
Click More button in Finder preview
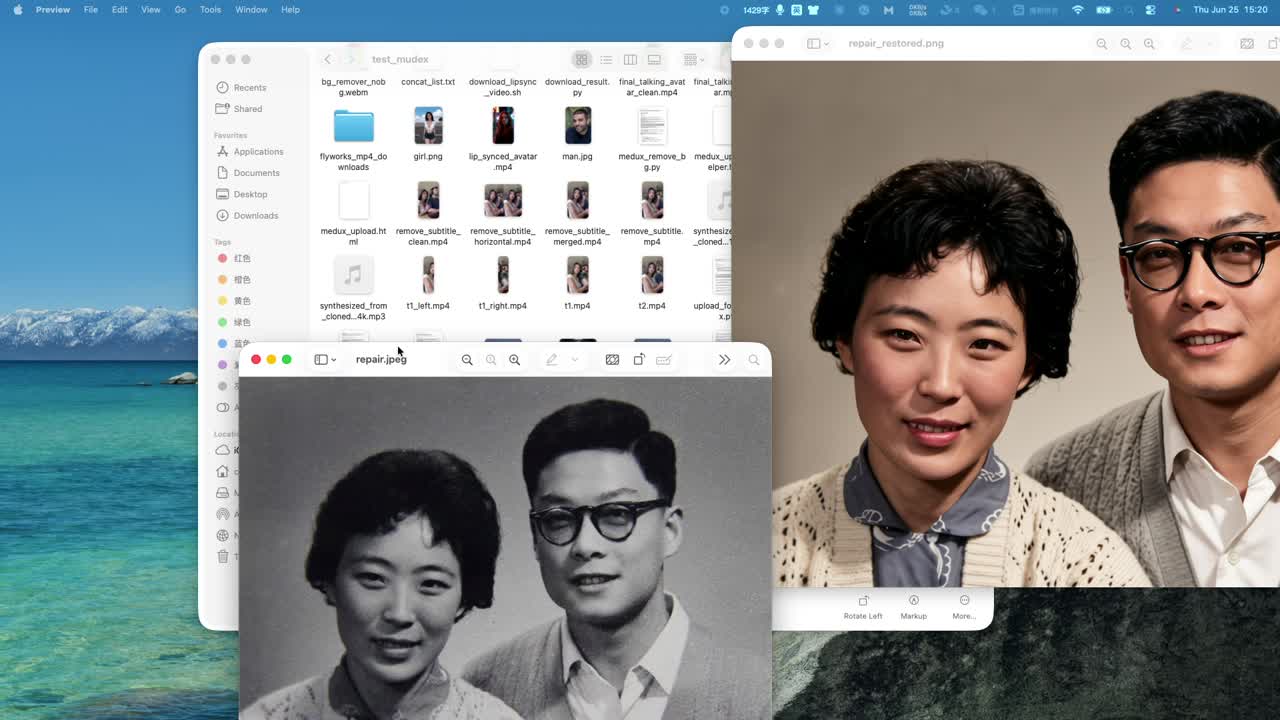[x=964, y=607]
